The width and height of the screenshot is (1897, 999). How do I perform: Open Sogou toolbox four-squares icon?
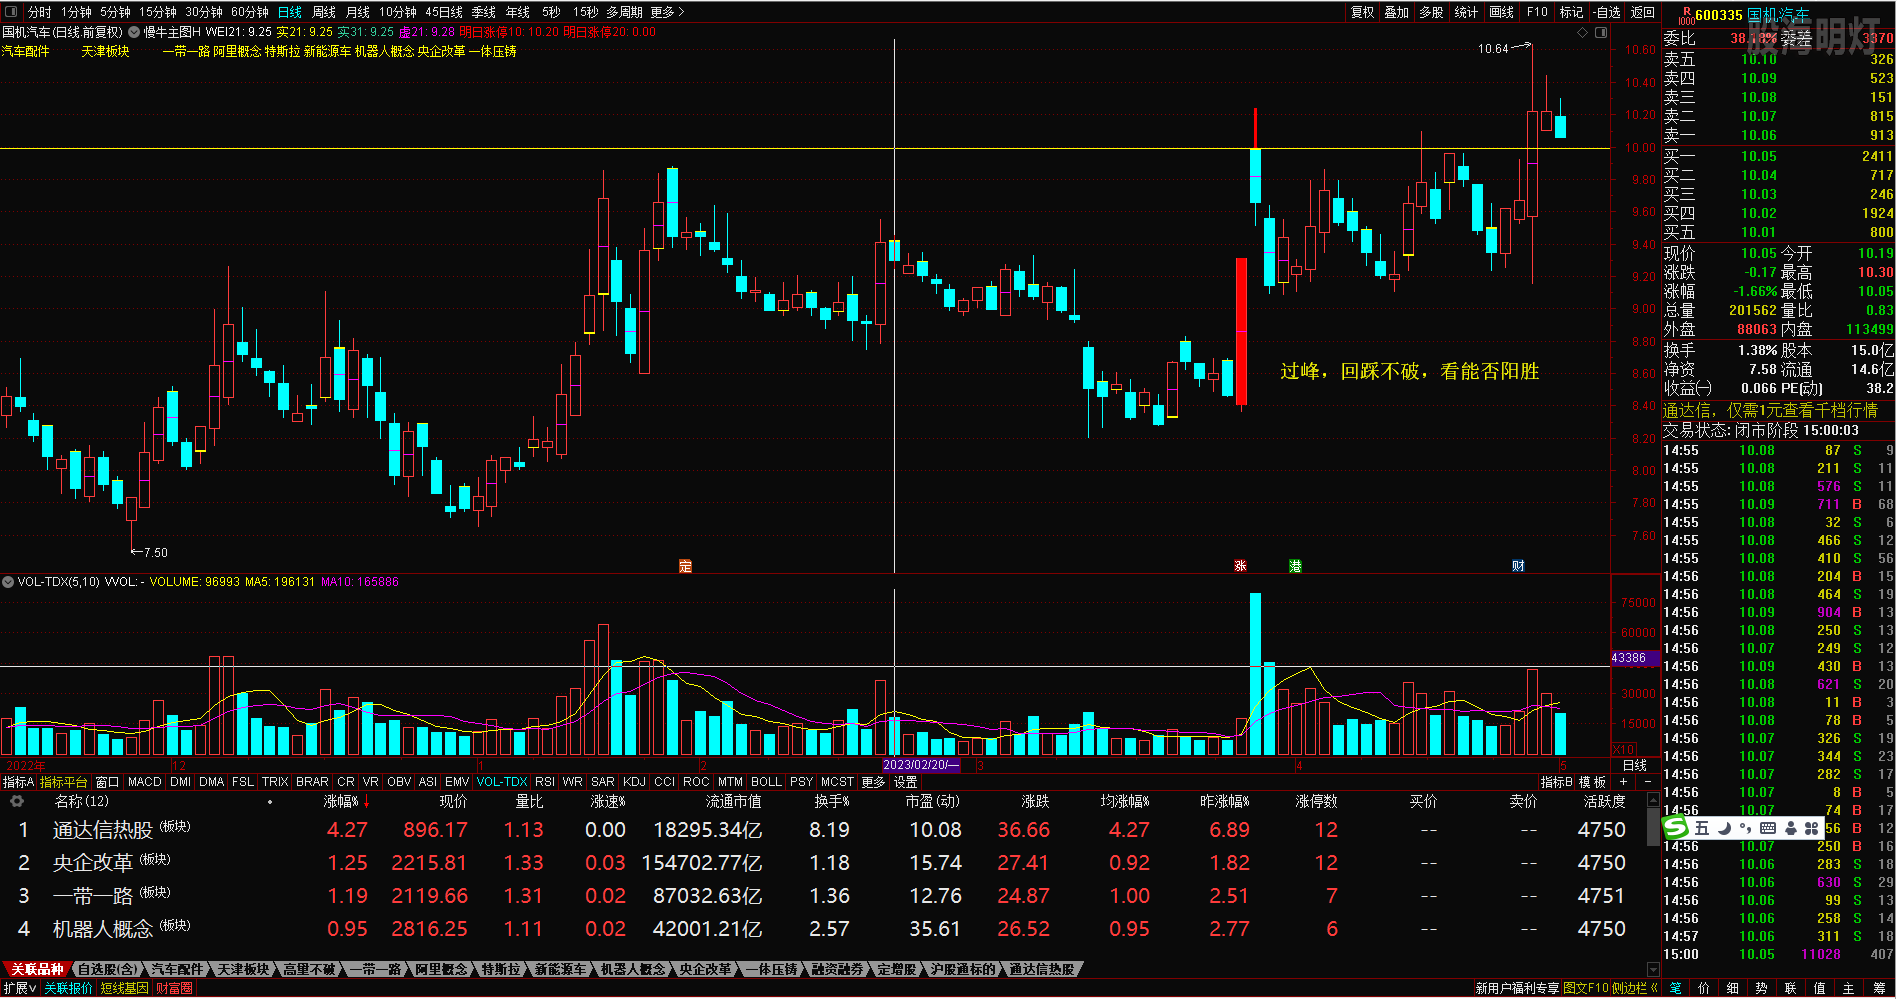coord(1811,828)
